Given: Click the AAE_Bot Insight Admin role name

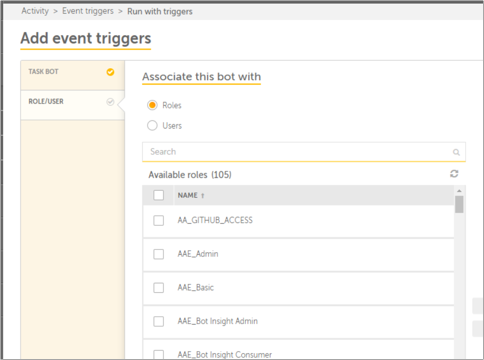Looking at the screenshot, I should point(218,321).
